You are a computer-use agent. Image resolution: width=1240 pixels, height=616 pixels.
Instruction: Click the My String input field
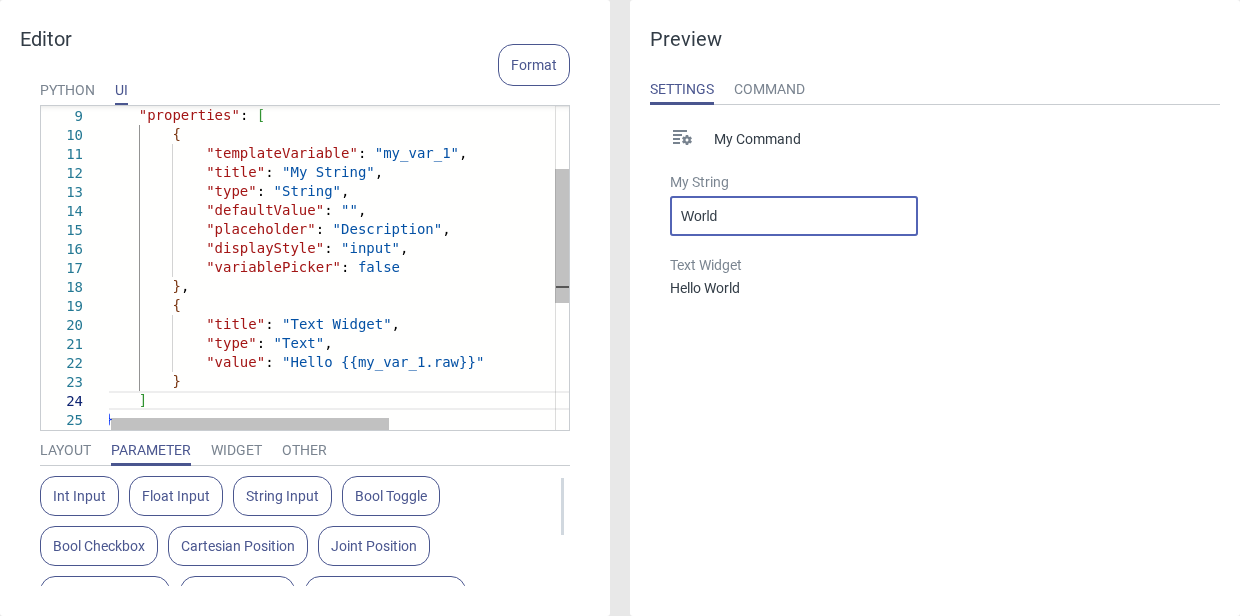point(793,216)
